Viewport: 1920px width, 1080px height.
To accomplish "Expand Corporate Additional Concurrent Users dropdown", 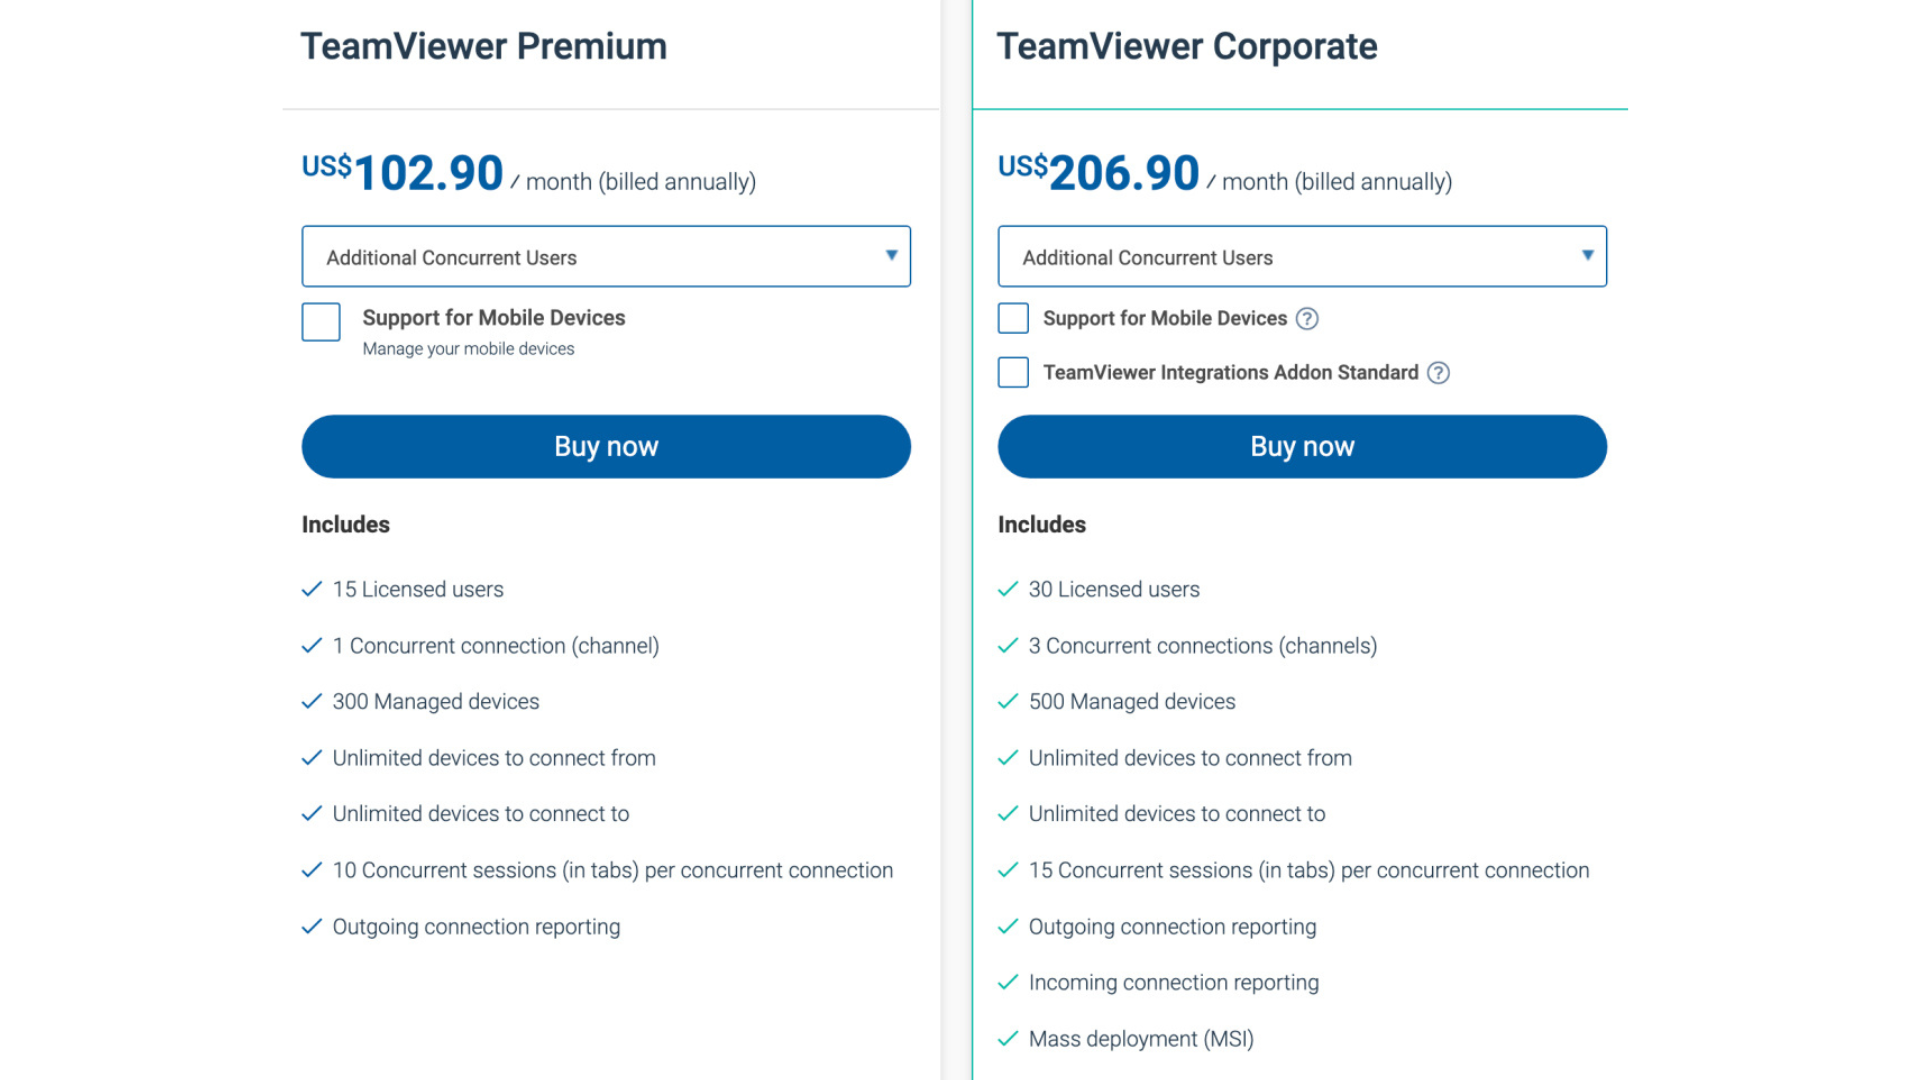I will coord(1301,257).
